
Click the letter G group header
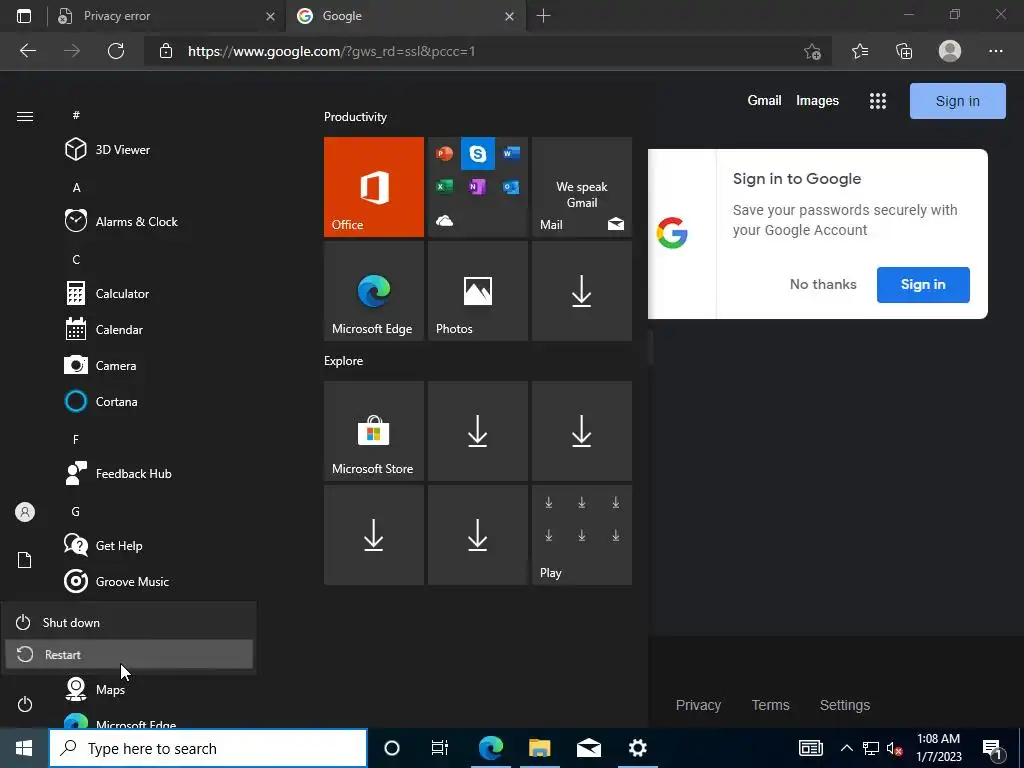76,512
